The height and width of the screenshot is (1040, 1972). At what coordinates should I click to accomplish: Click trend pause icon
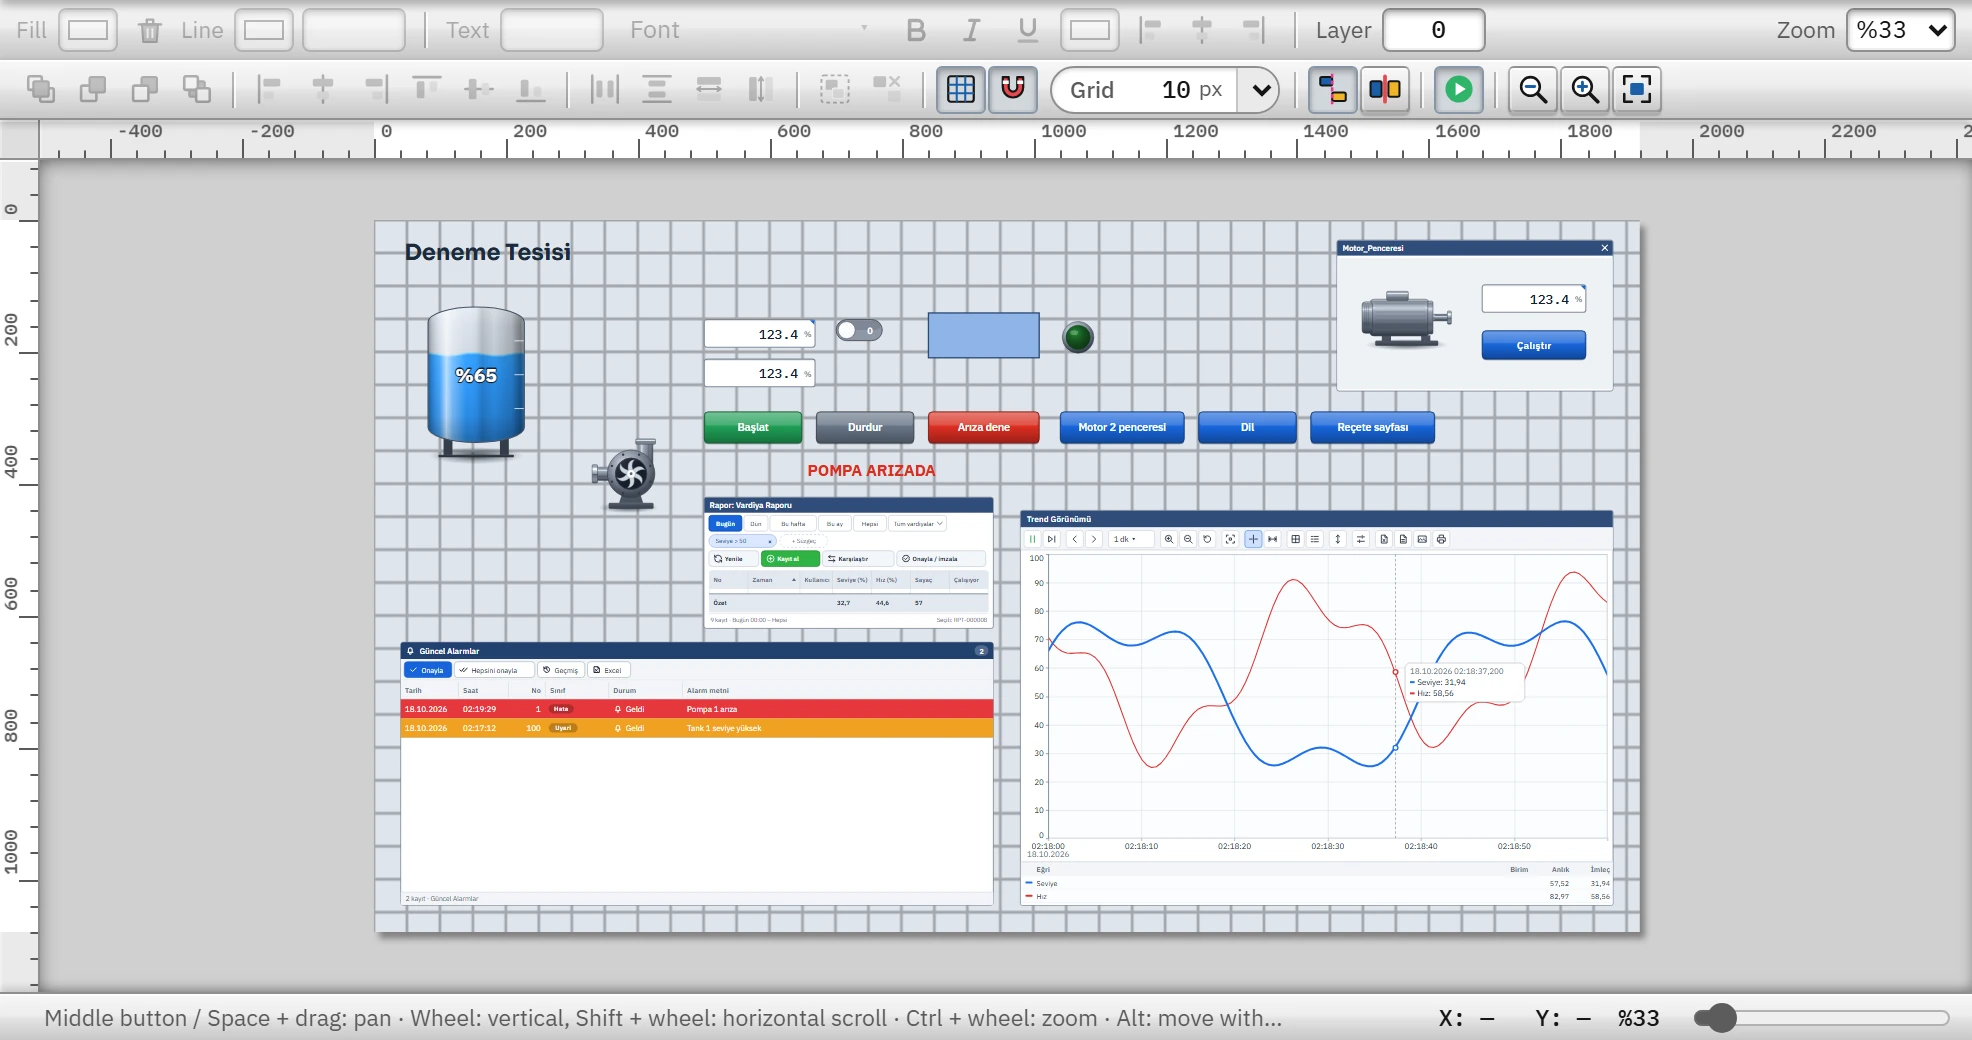click(1033, 539)
